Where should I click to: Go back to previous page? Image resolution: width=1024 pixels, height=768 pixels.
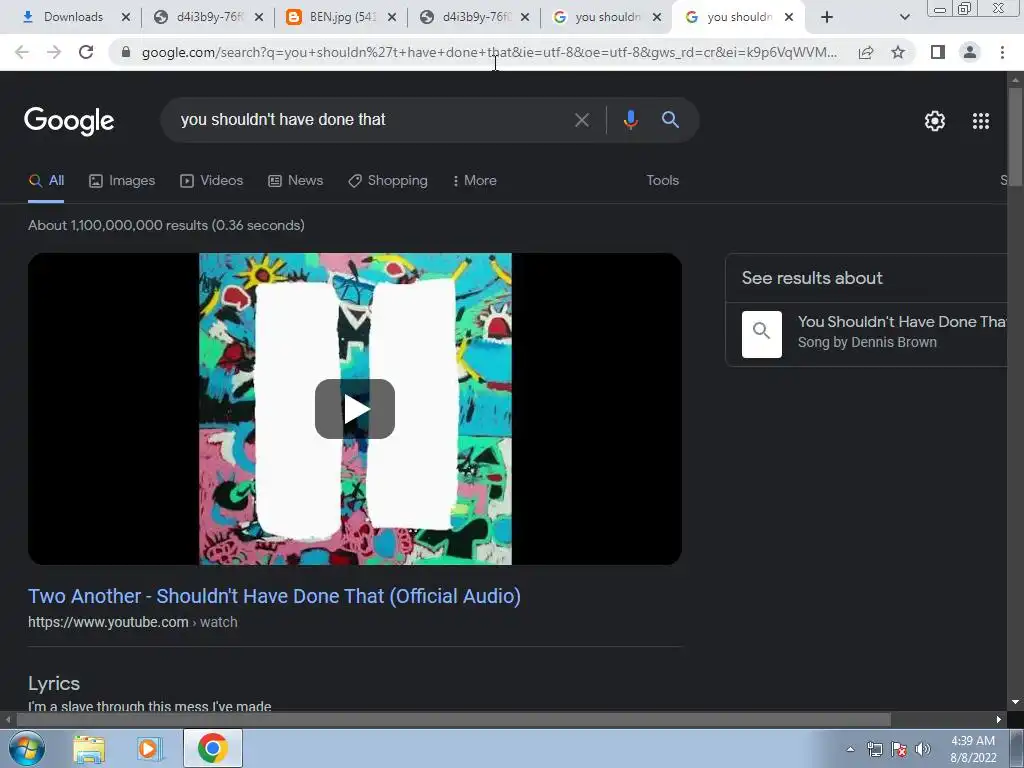click(x=22, y=52)
